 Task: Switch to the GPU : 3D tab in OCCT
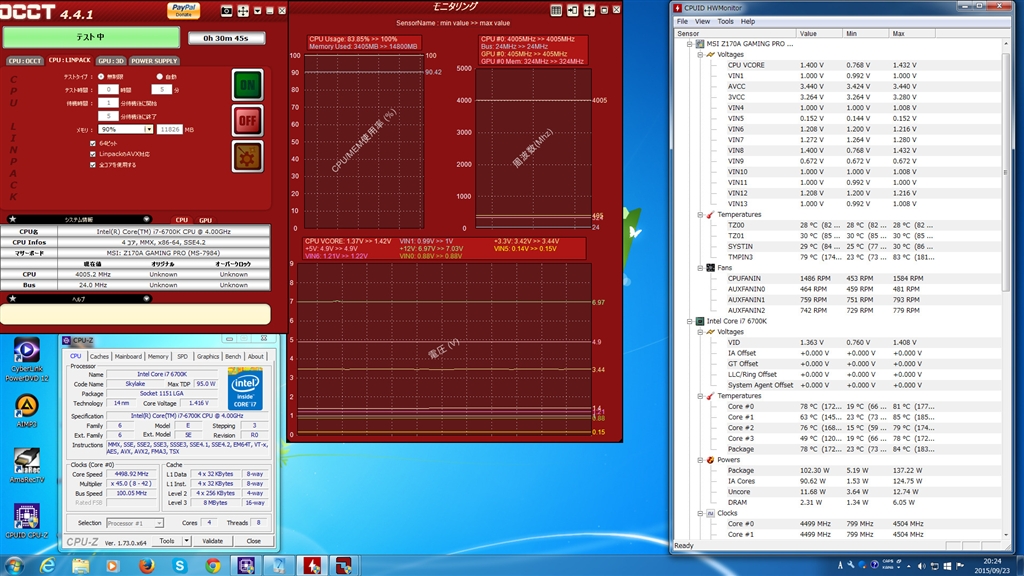pyautogui.click(x=110, y=61)
